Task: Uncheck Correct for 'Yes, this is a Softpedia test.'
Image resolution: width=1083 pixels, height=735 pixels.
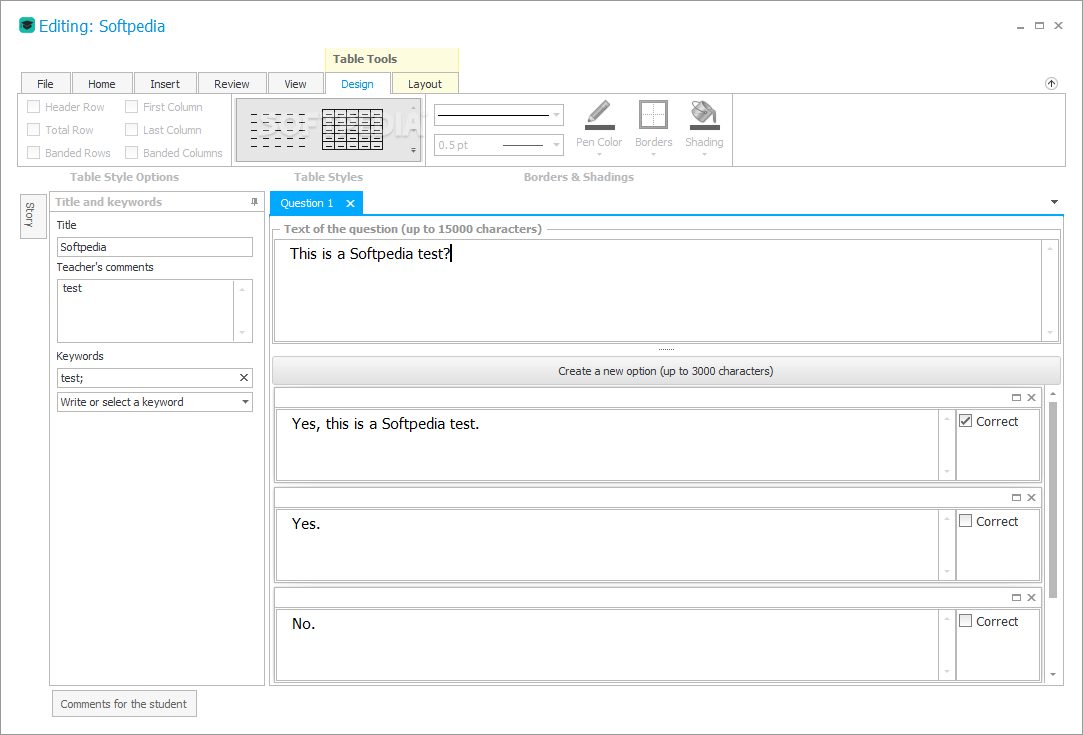Action: coord(966,421)
